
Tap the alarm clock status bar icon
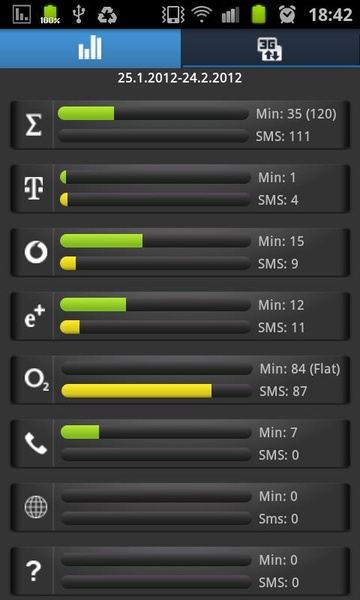[287, 15]
